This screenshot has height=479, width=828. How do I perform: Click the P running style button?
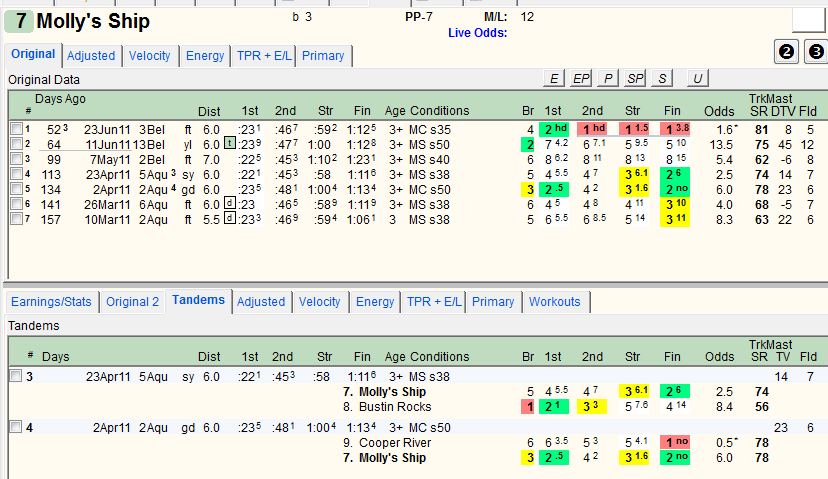(x=608, y=79)
